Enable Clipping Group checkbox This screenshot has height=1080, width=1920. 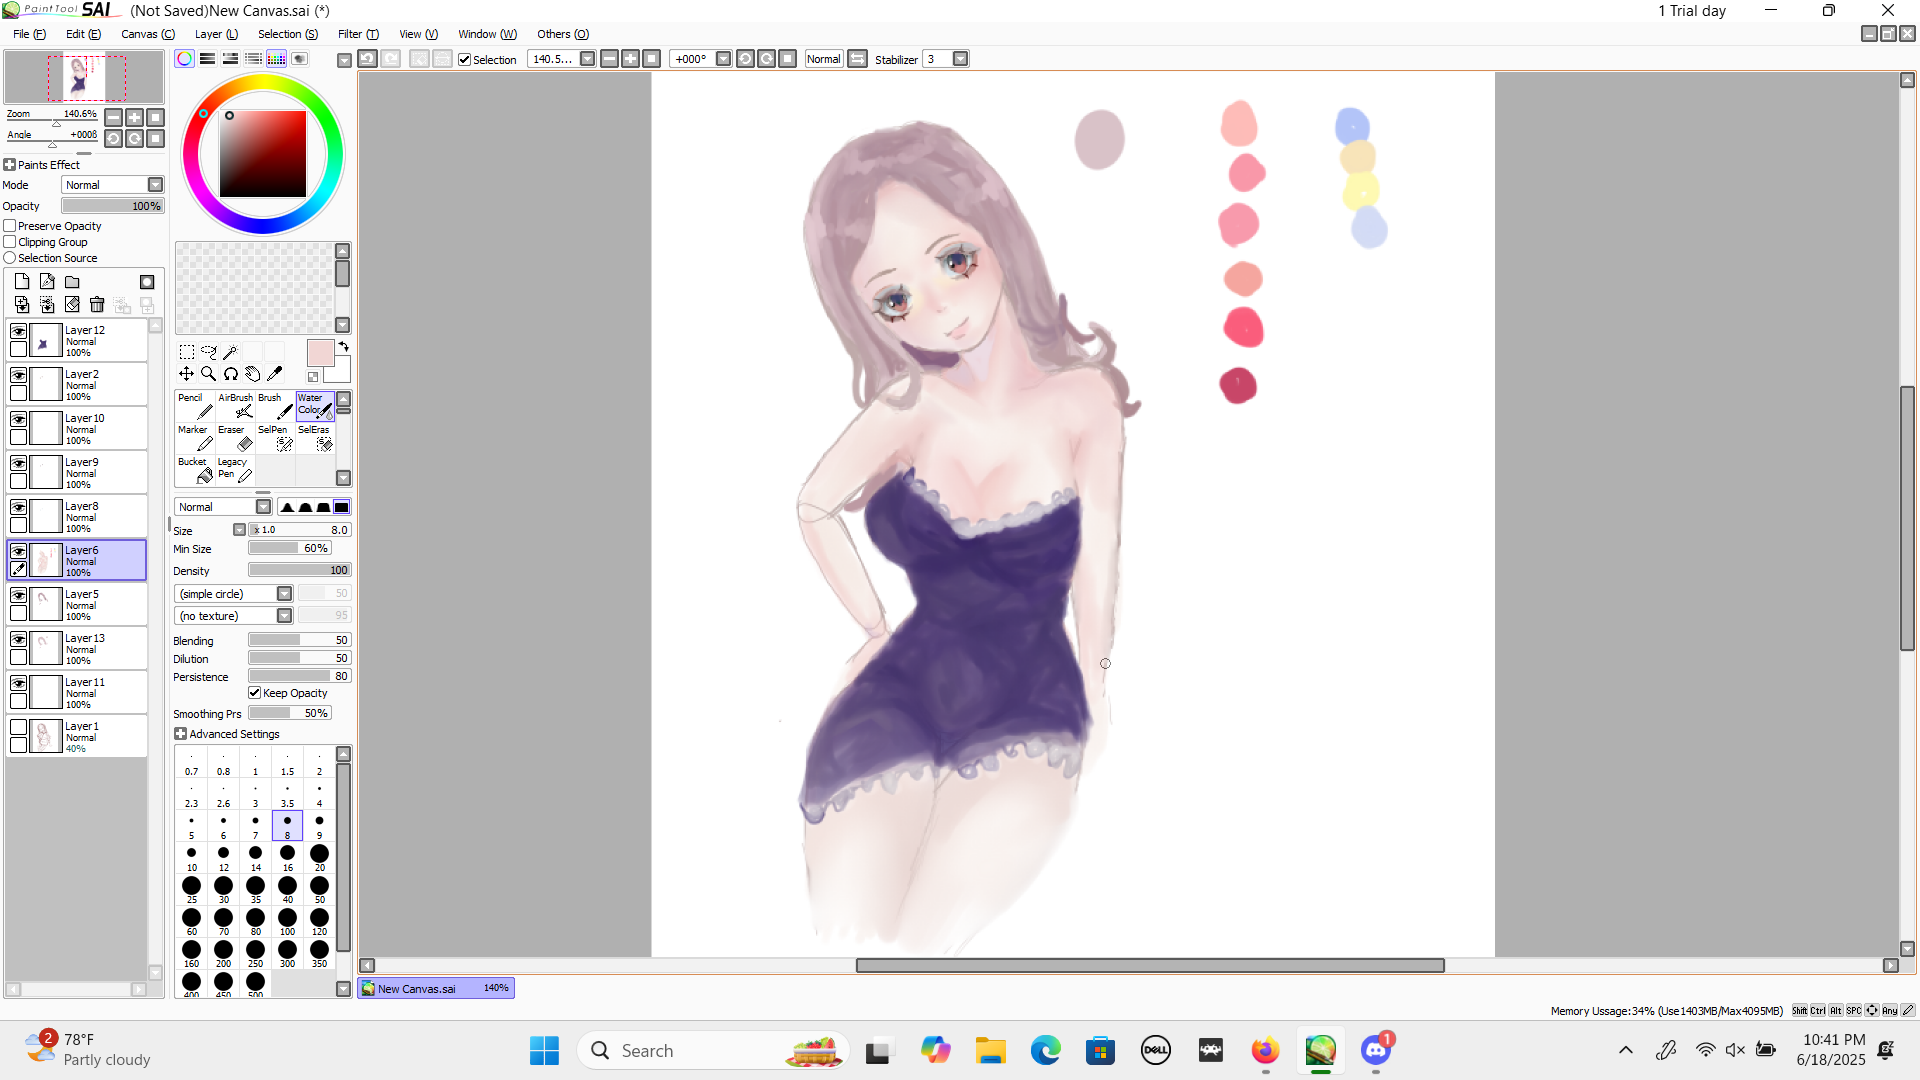10,242
